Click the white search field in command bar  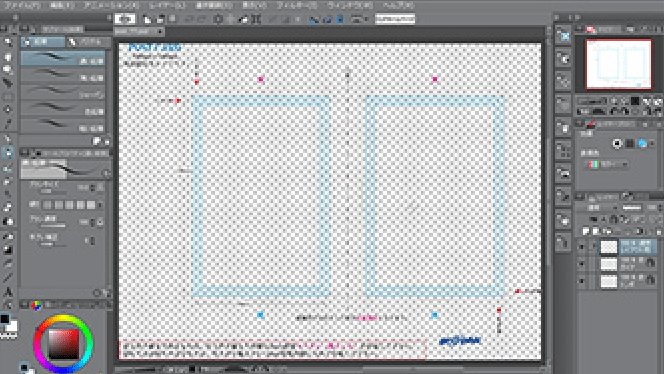click(x=395, y=19)
